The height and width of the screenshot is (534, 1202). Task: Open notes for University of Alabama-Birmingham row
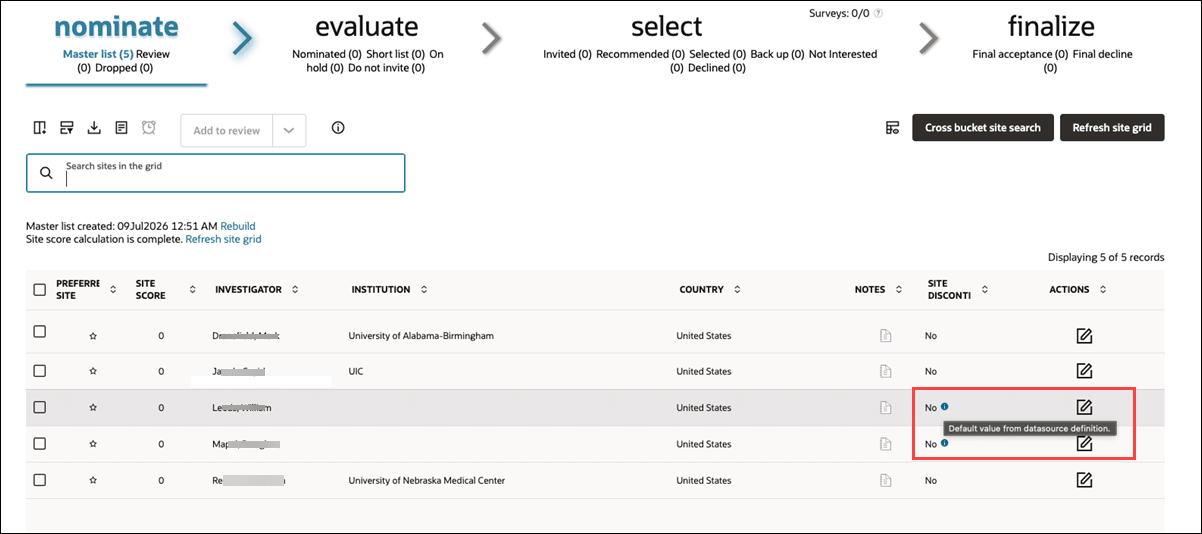(885, 336)
